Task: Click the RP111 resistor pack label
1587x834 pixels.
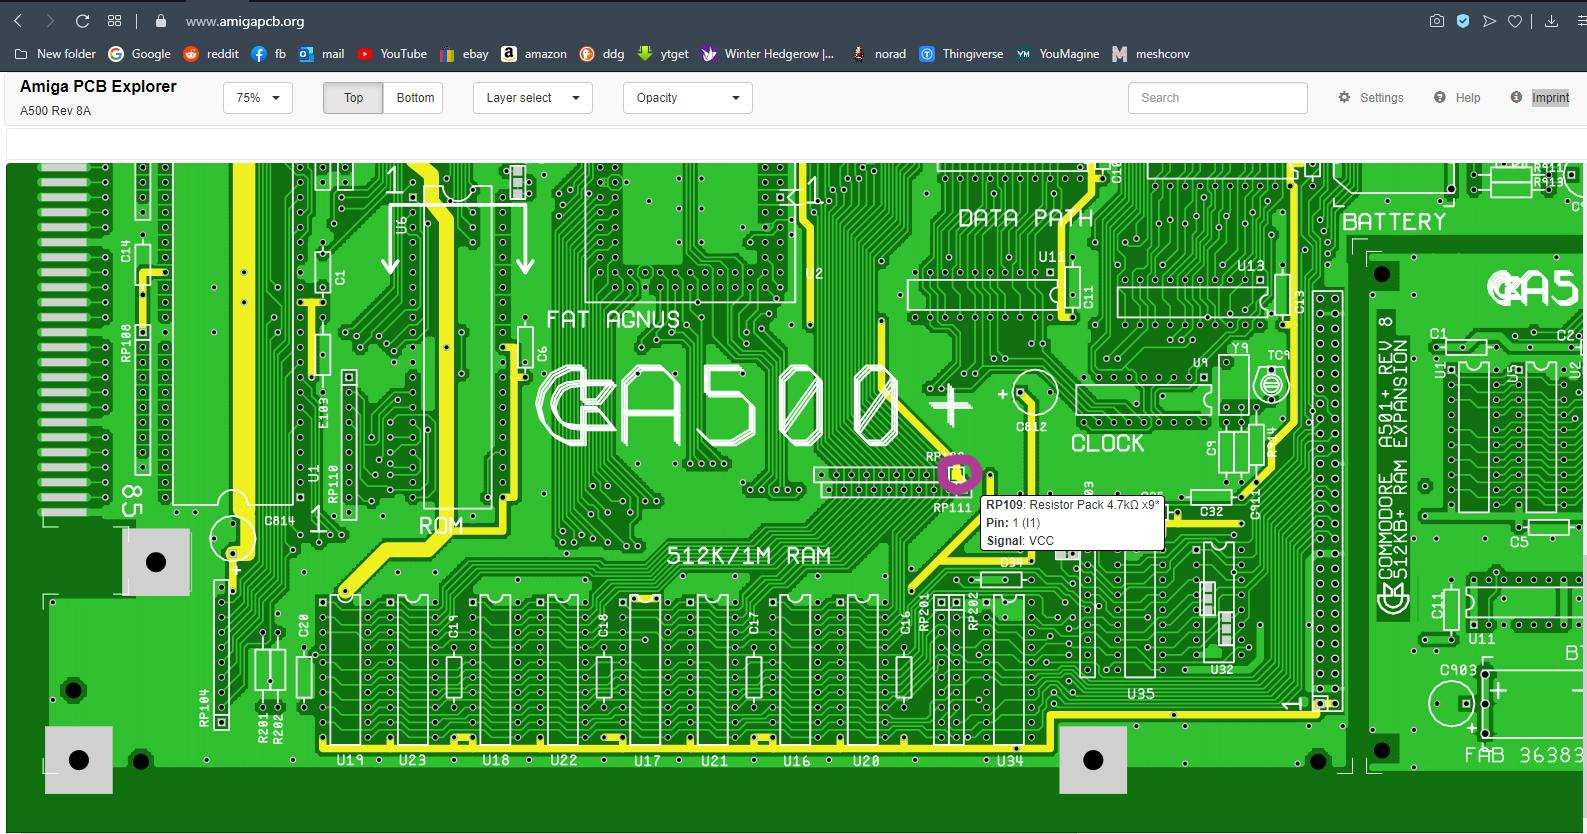Action: tap(952, 508)
